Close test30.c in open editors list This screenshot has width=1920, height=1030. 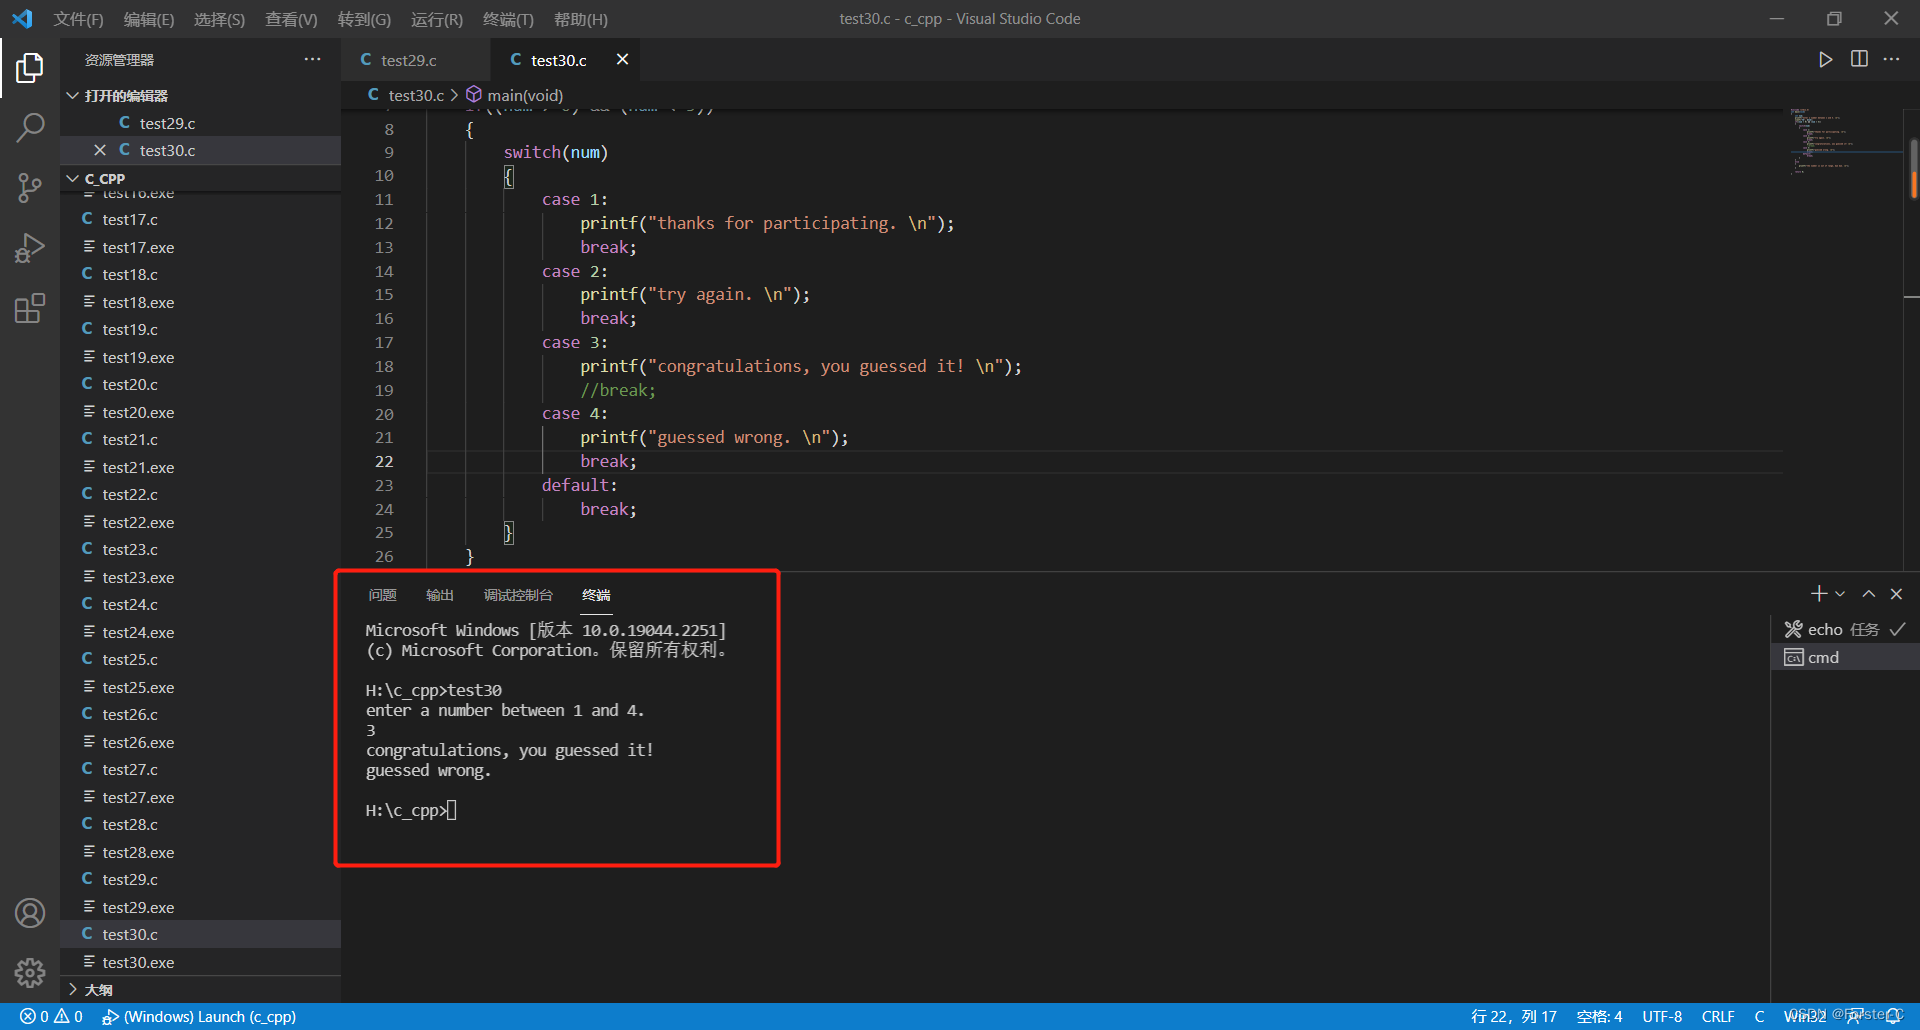100,150
